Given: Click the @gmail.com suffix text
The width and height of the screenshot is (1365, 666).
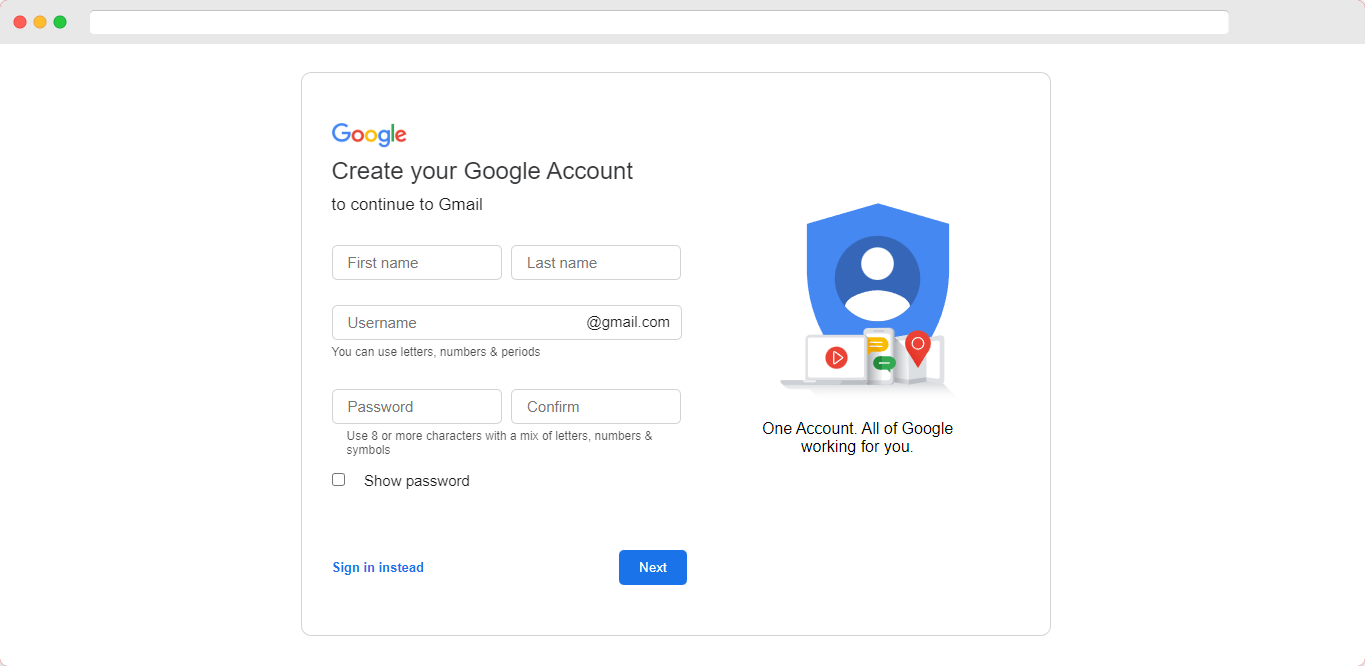Looking at the screenshot, I should coord(628,322).
